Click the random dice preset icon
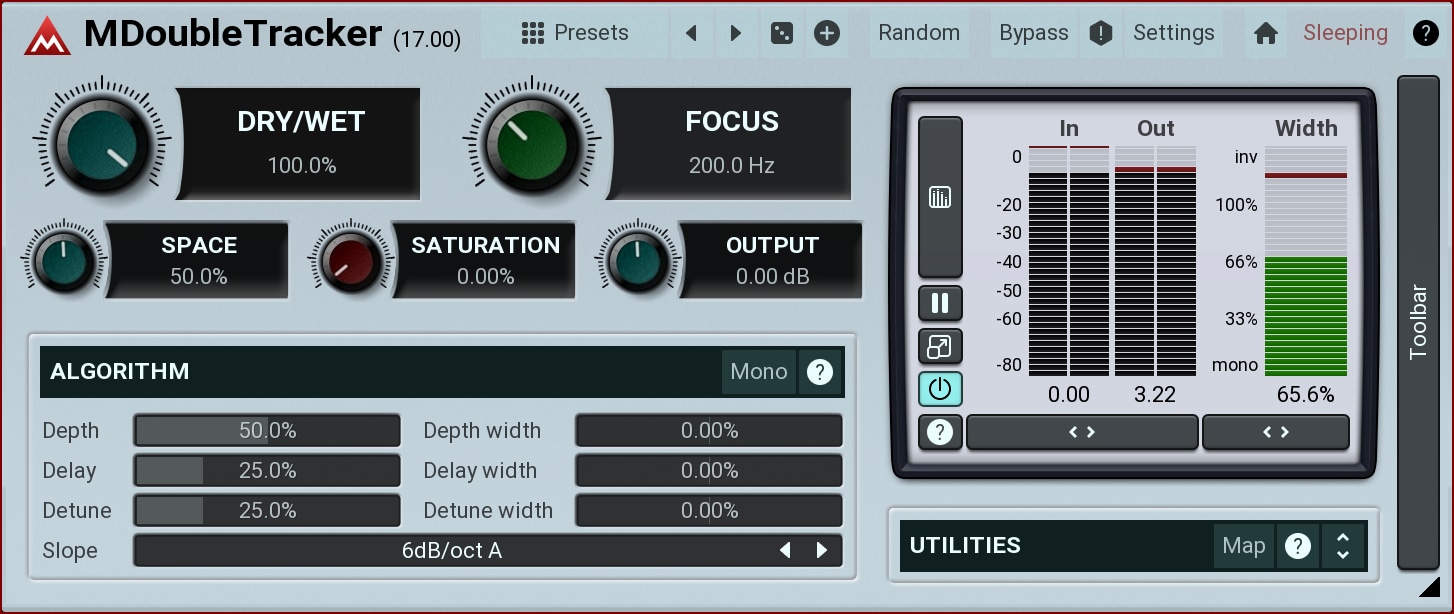This screenshot has height=614, width=1454. pos(782,33)
